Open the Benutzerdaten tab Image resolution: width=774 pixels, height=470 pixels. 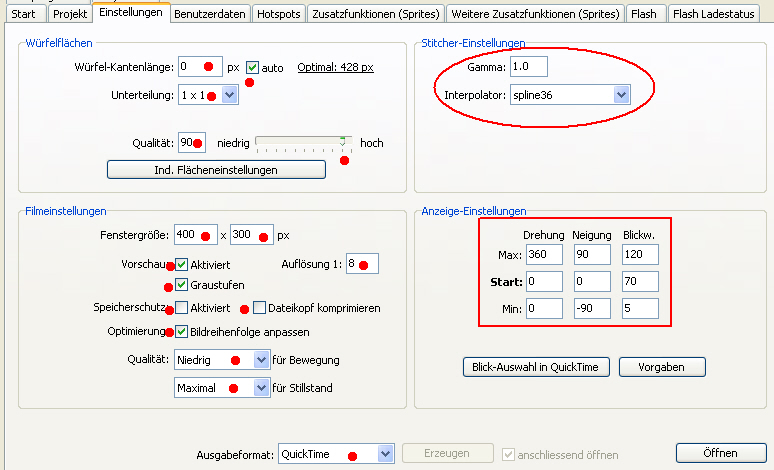(209, 14)
